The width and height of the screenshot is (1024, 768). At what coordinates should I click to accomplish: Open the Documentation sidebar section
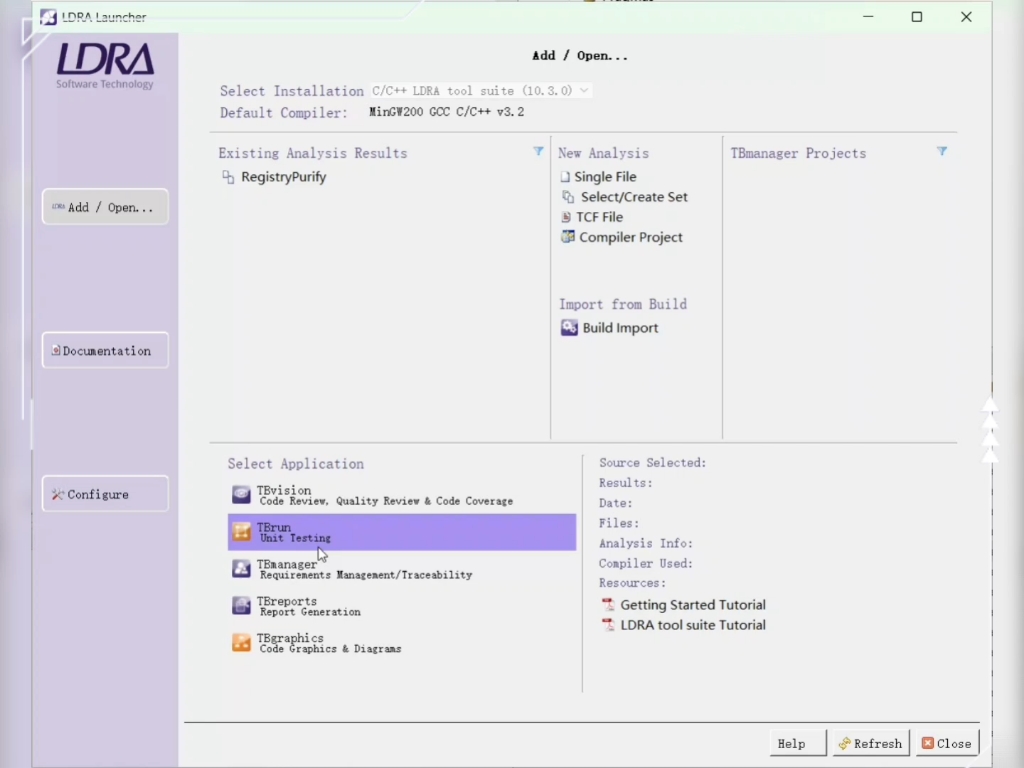pyautogui.click(x=105, y=351)
